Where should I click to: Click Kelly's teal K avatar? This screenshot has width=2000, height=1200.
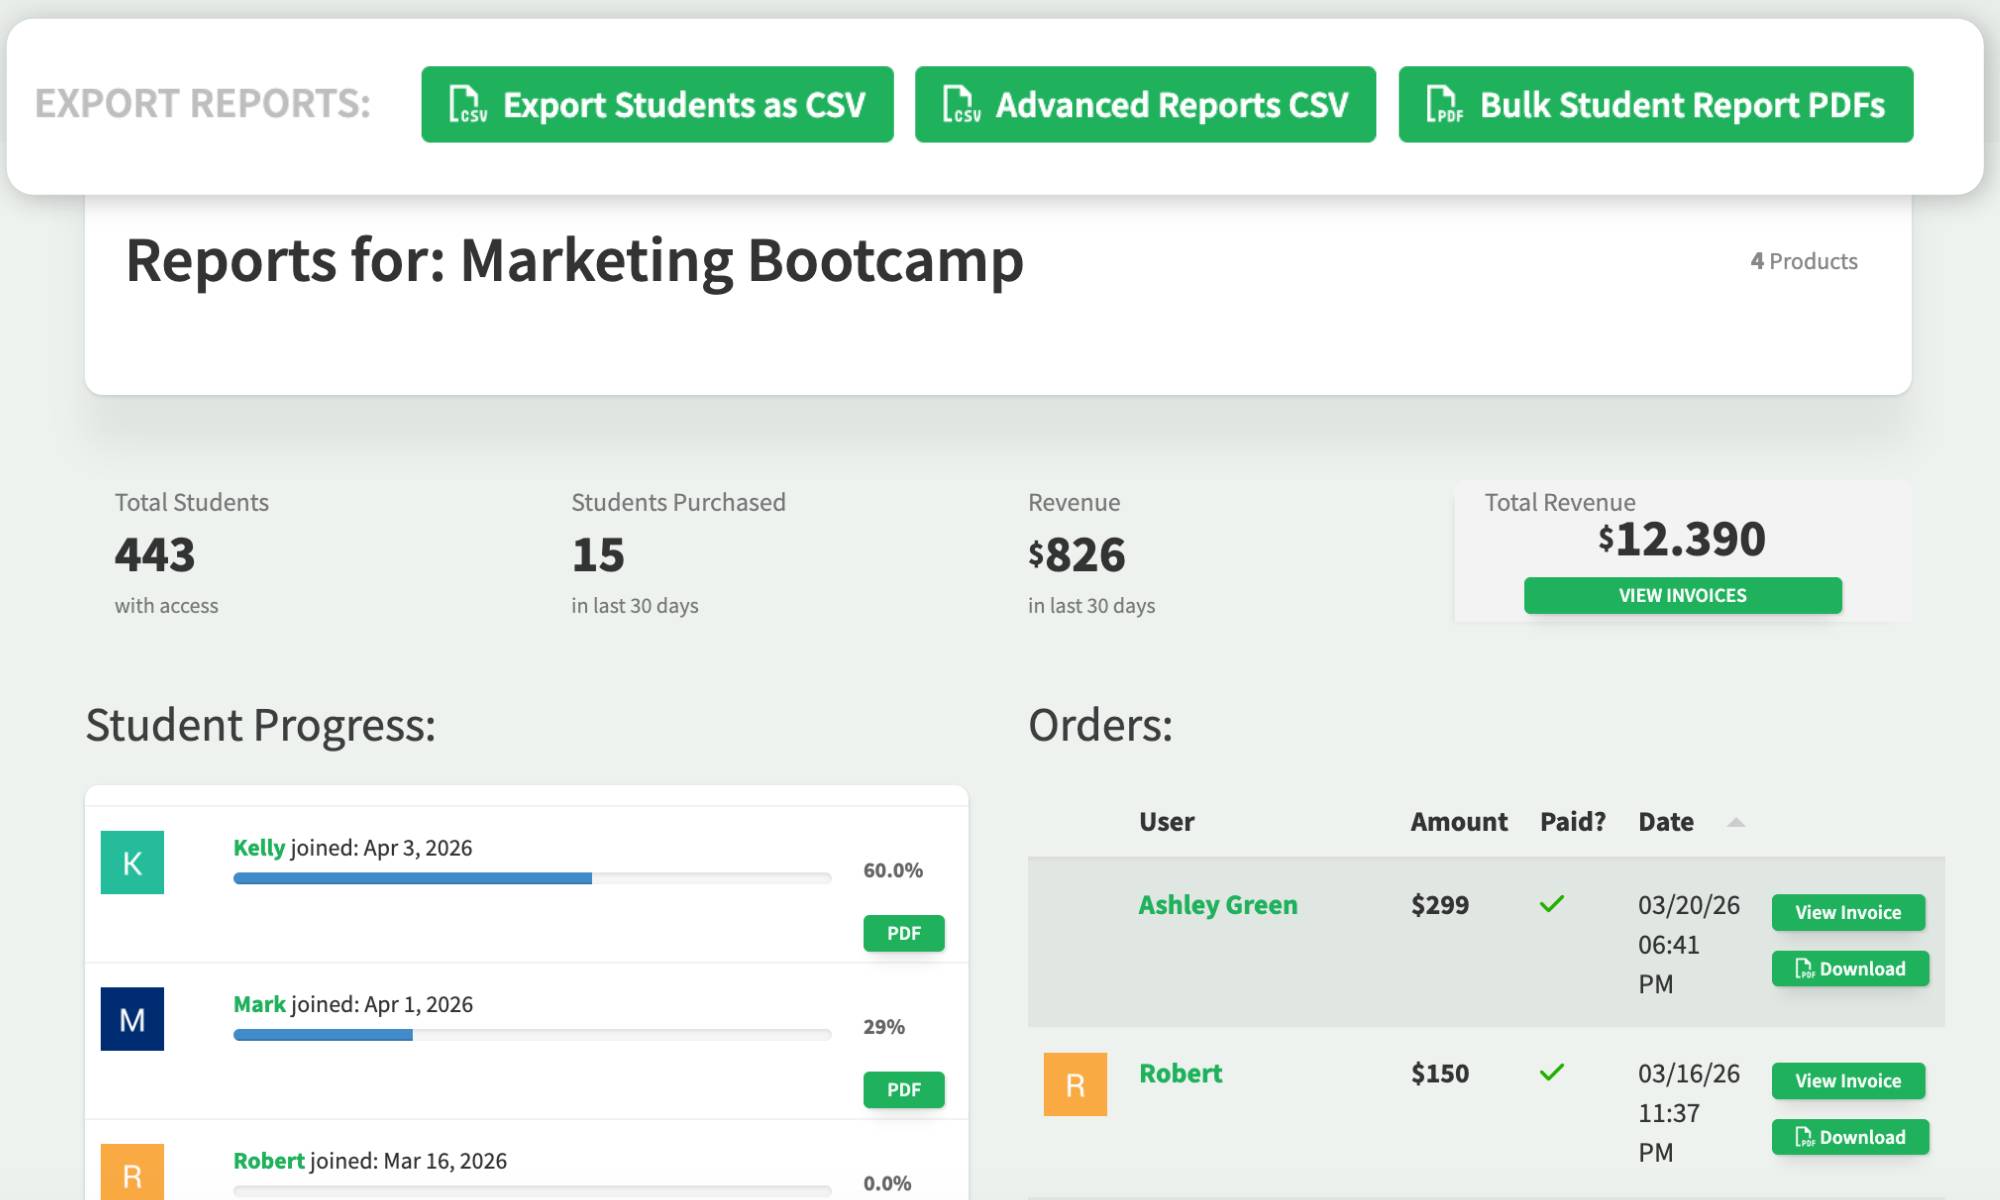pyautogui.click(x=132, y=862)
